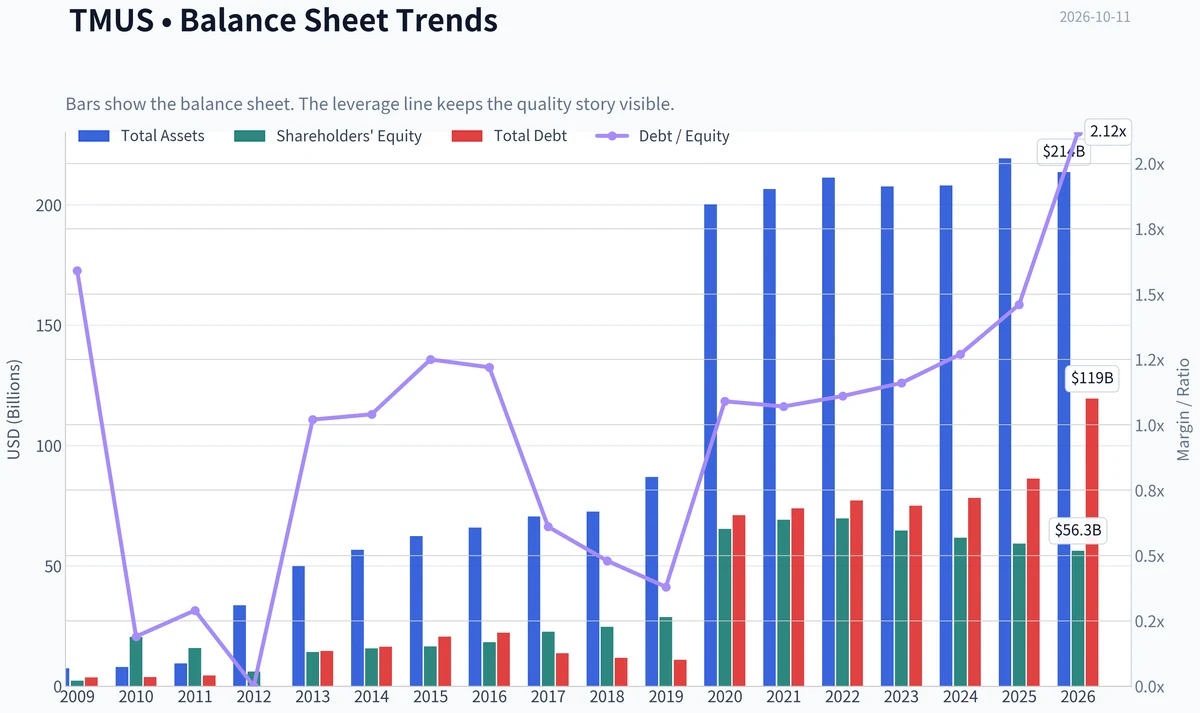Select the "Margin / Ratio" axis title
1200x713 pixels.
(x=1184, y=409)
